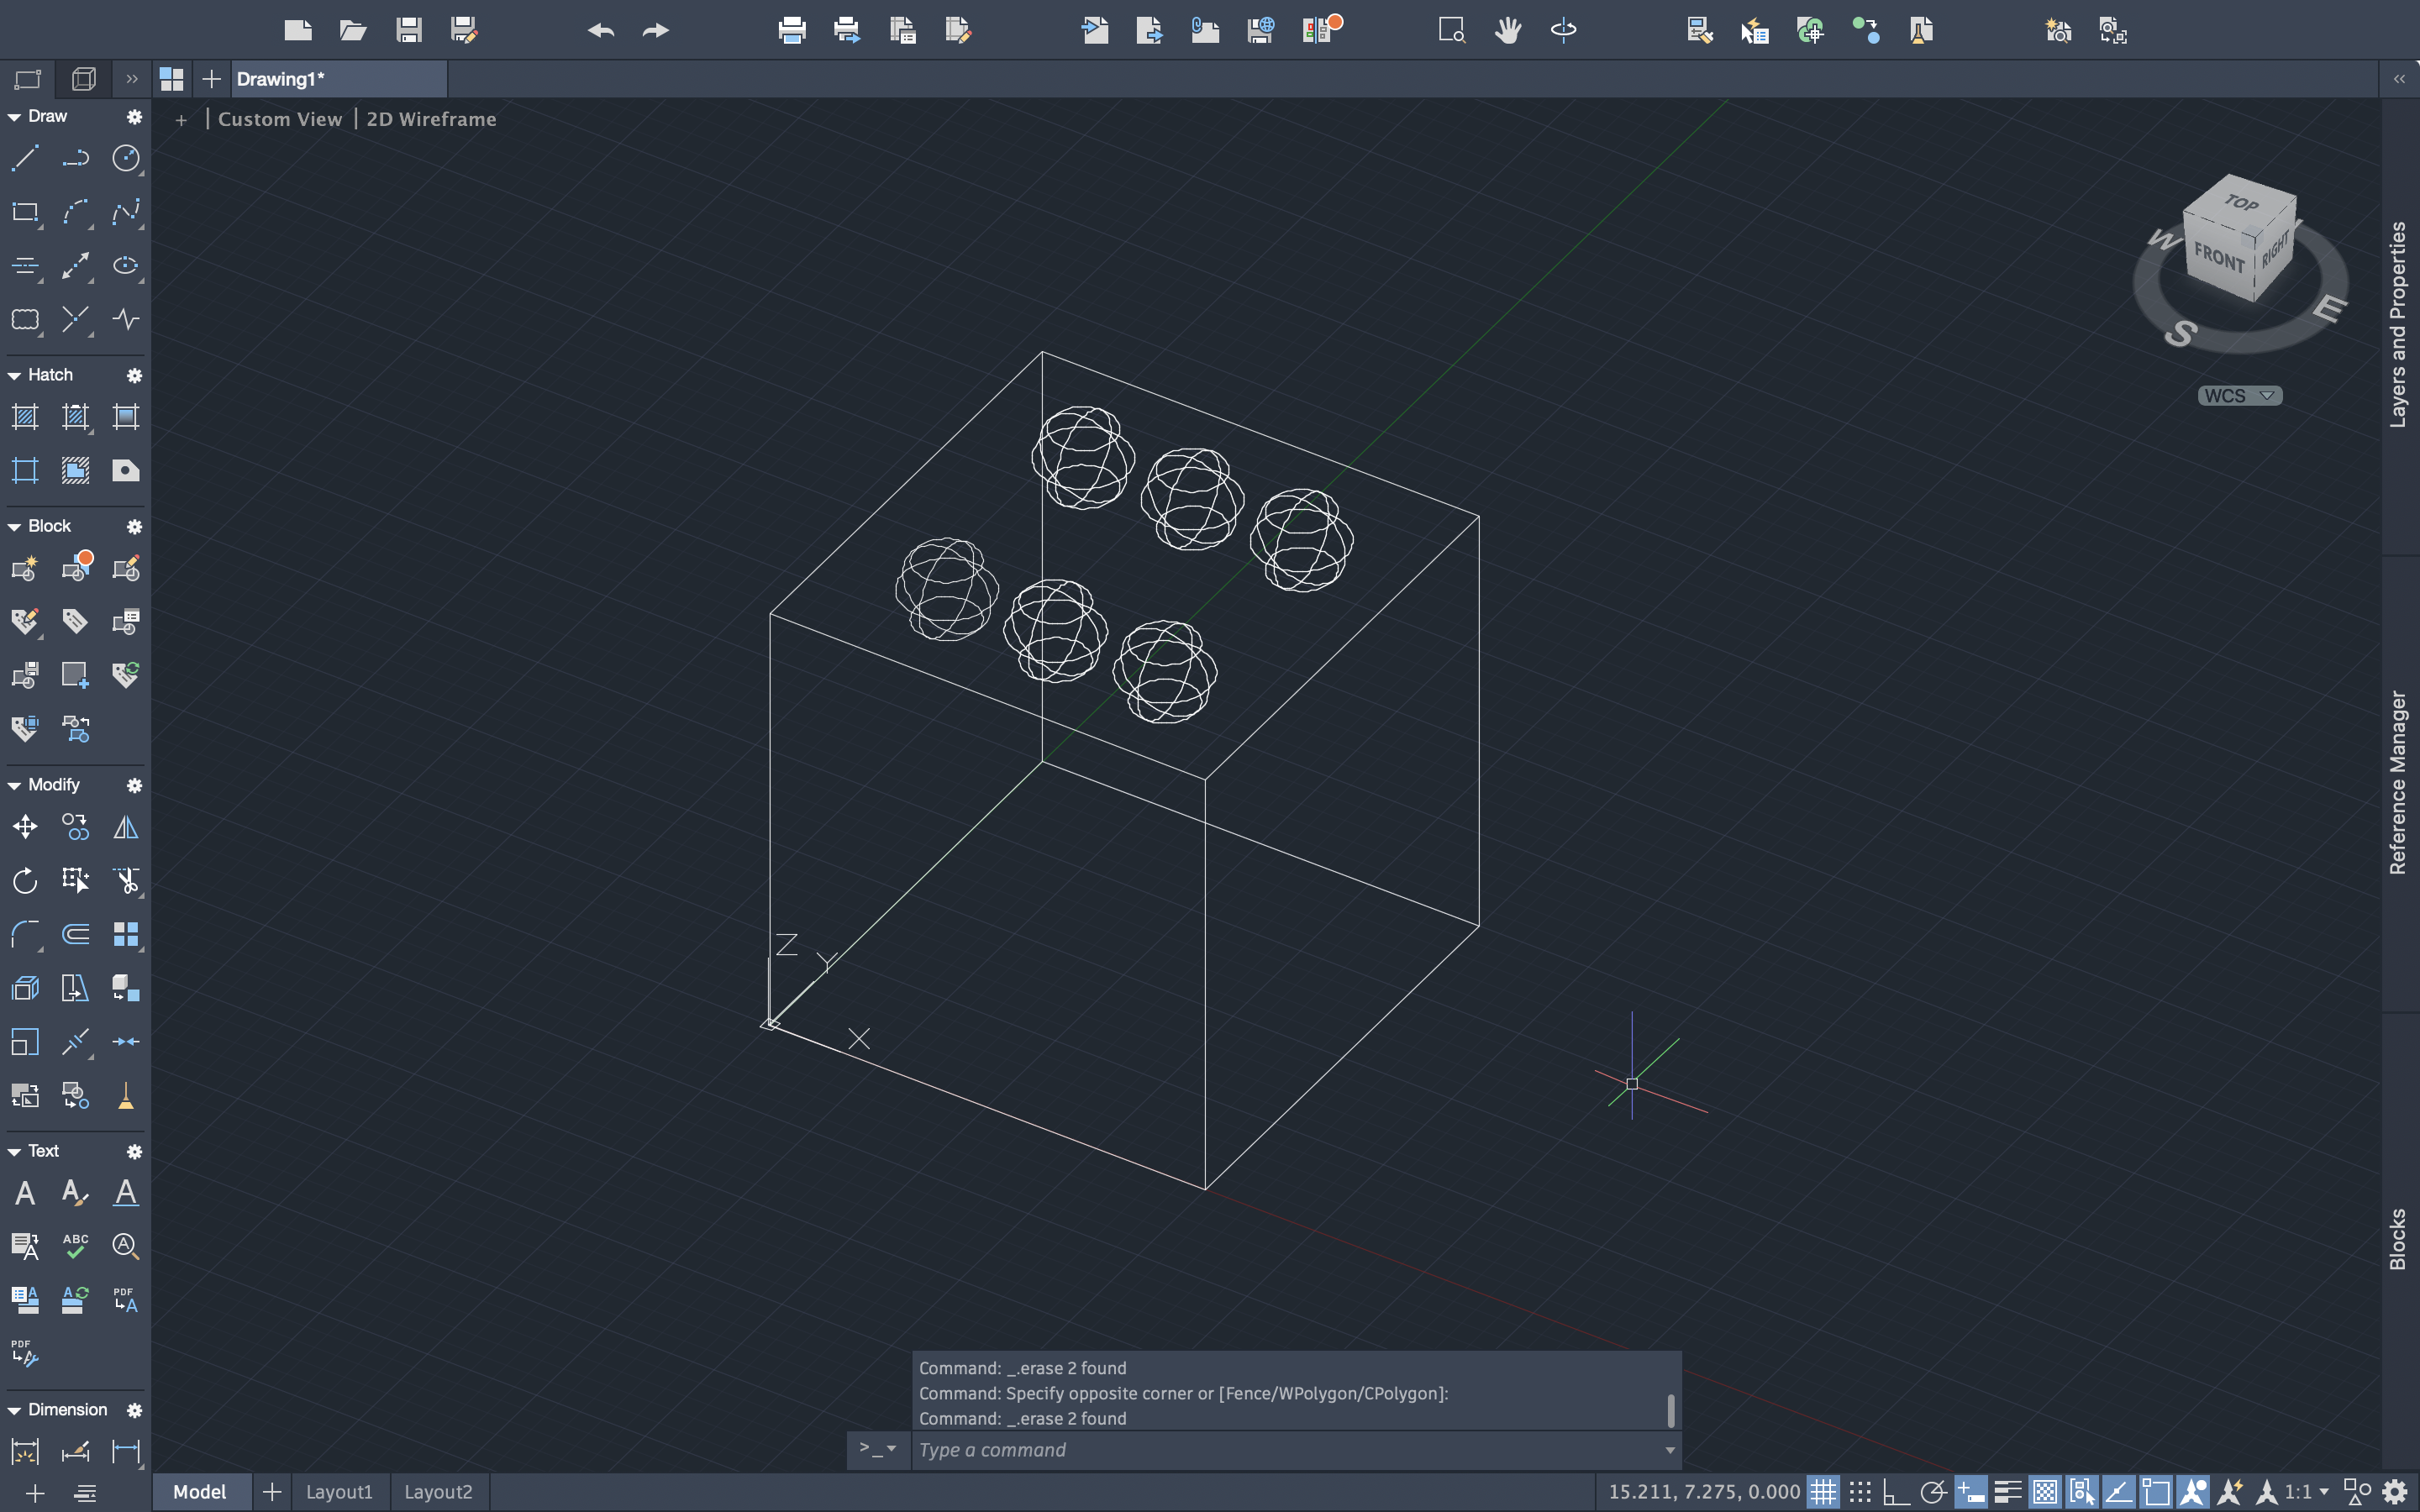Activate the Pan hand tool
Screen dimensions: 2420x1512
pyautogui.click(x=1508, y=30)
